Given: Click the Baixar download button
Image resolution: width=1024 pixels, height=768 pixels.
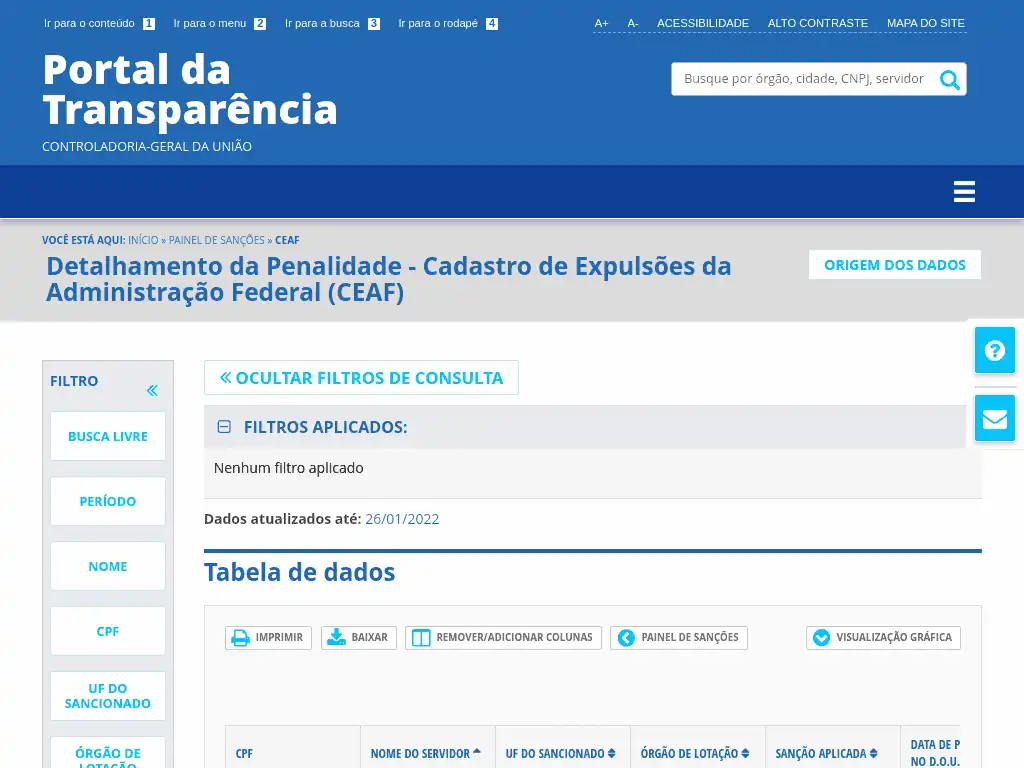Looking at the screenshot, I should point(359,638).
